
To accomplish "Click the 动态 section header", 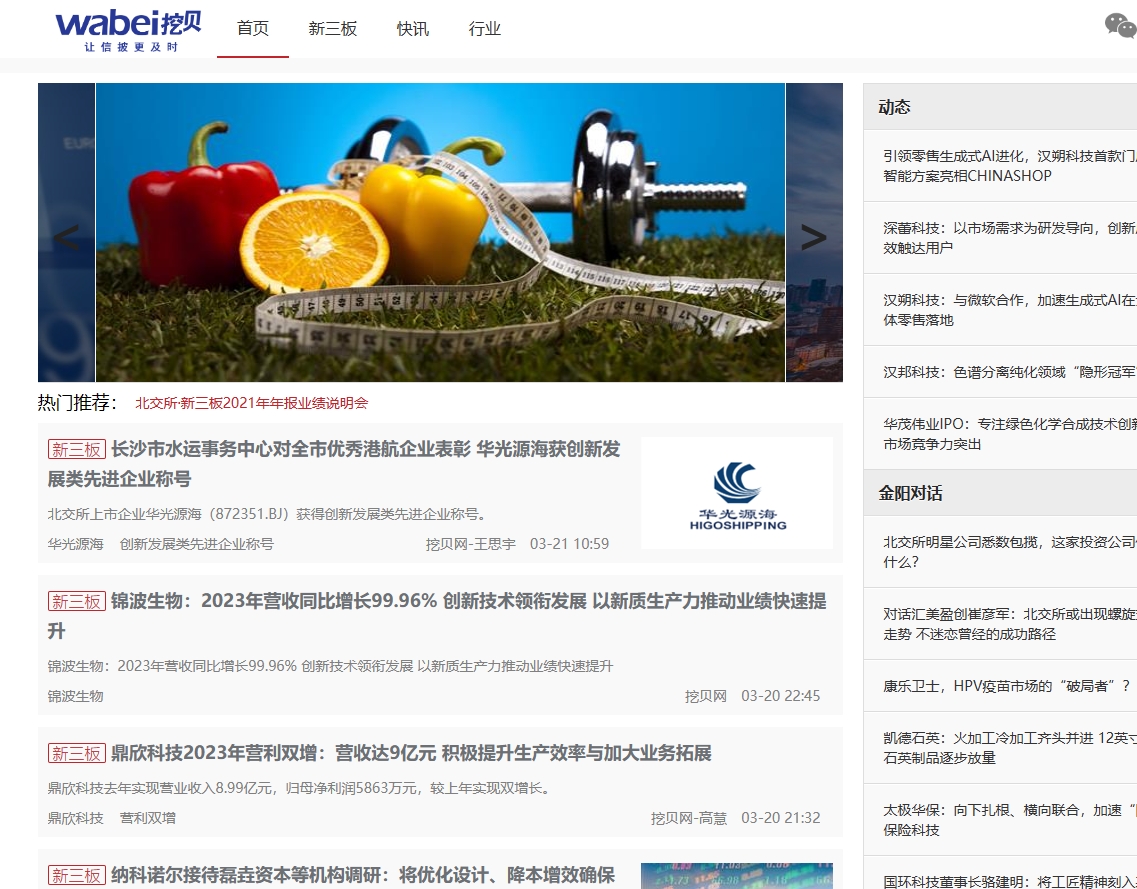I will pyautogui.click(x=893, y=106).
